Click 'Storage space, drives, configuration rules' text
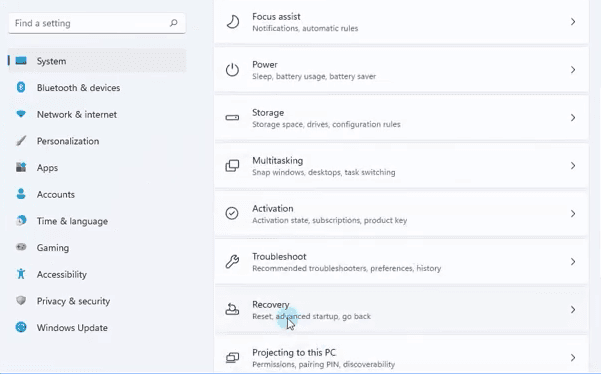The width and height of the screenshot is (601, 374). click(x=326, y=124)
